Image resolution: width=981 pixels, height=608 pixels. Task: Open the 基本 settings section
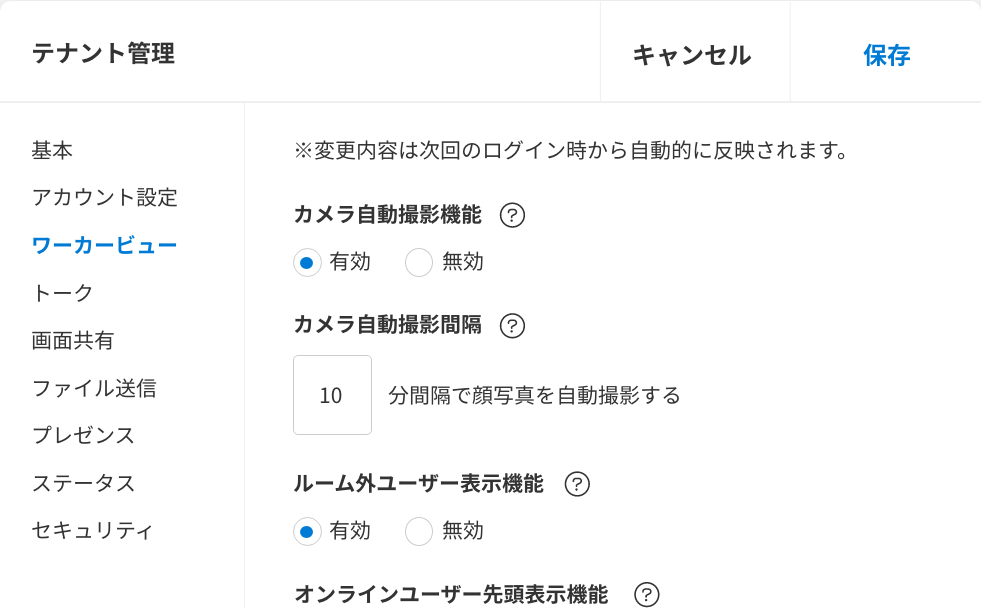click(x=52, y=150)
